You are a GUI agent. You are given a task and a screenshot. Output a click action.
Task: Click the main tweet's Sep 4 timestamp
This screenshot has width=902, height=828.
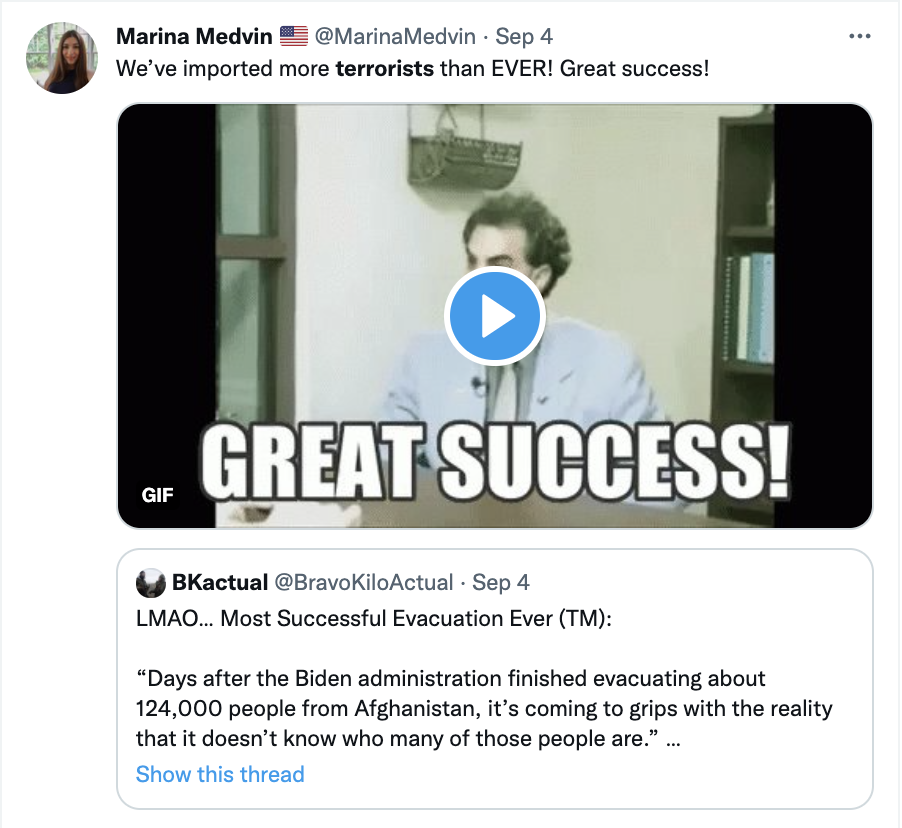(x=524, y=36)
